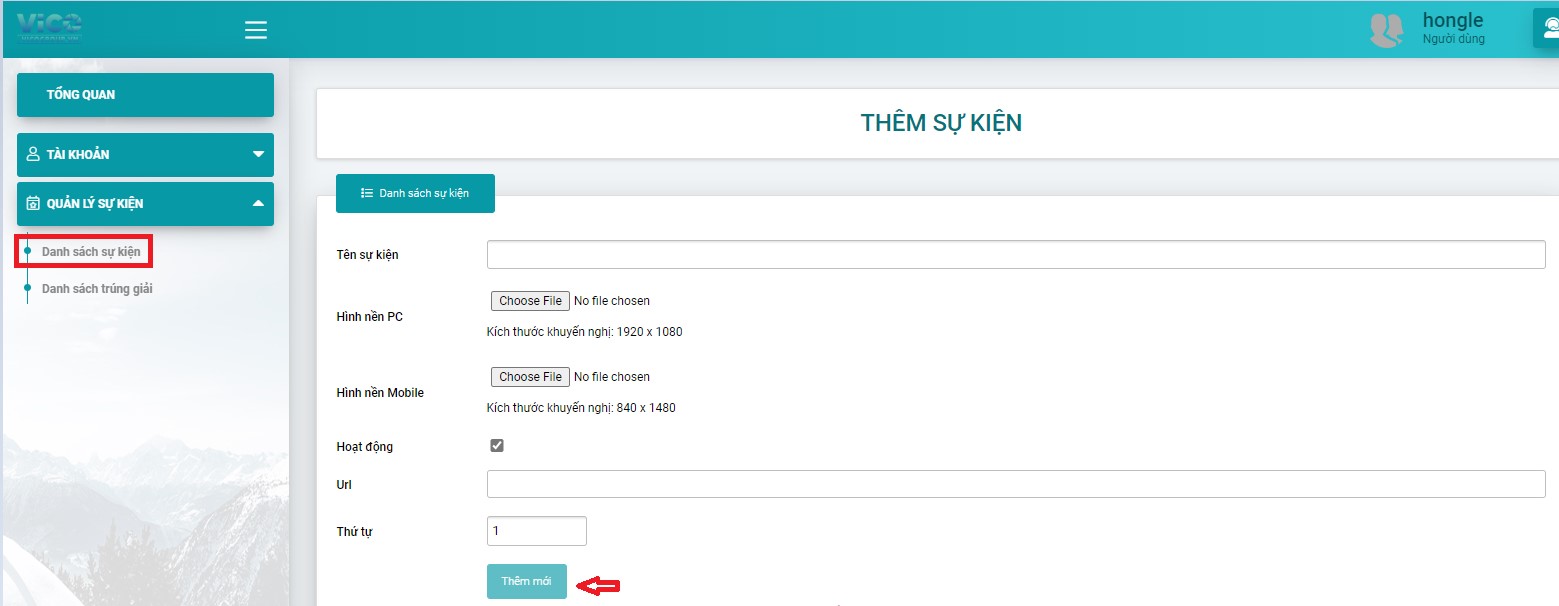Click into the Url input field

click(1015, 484)
